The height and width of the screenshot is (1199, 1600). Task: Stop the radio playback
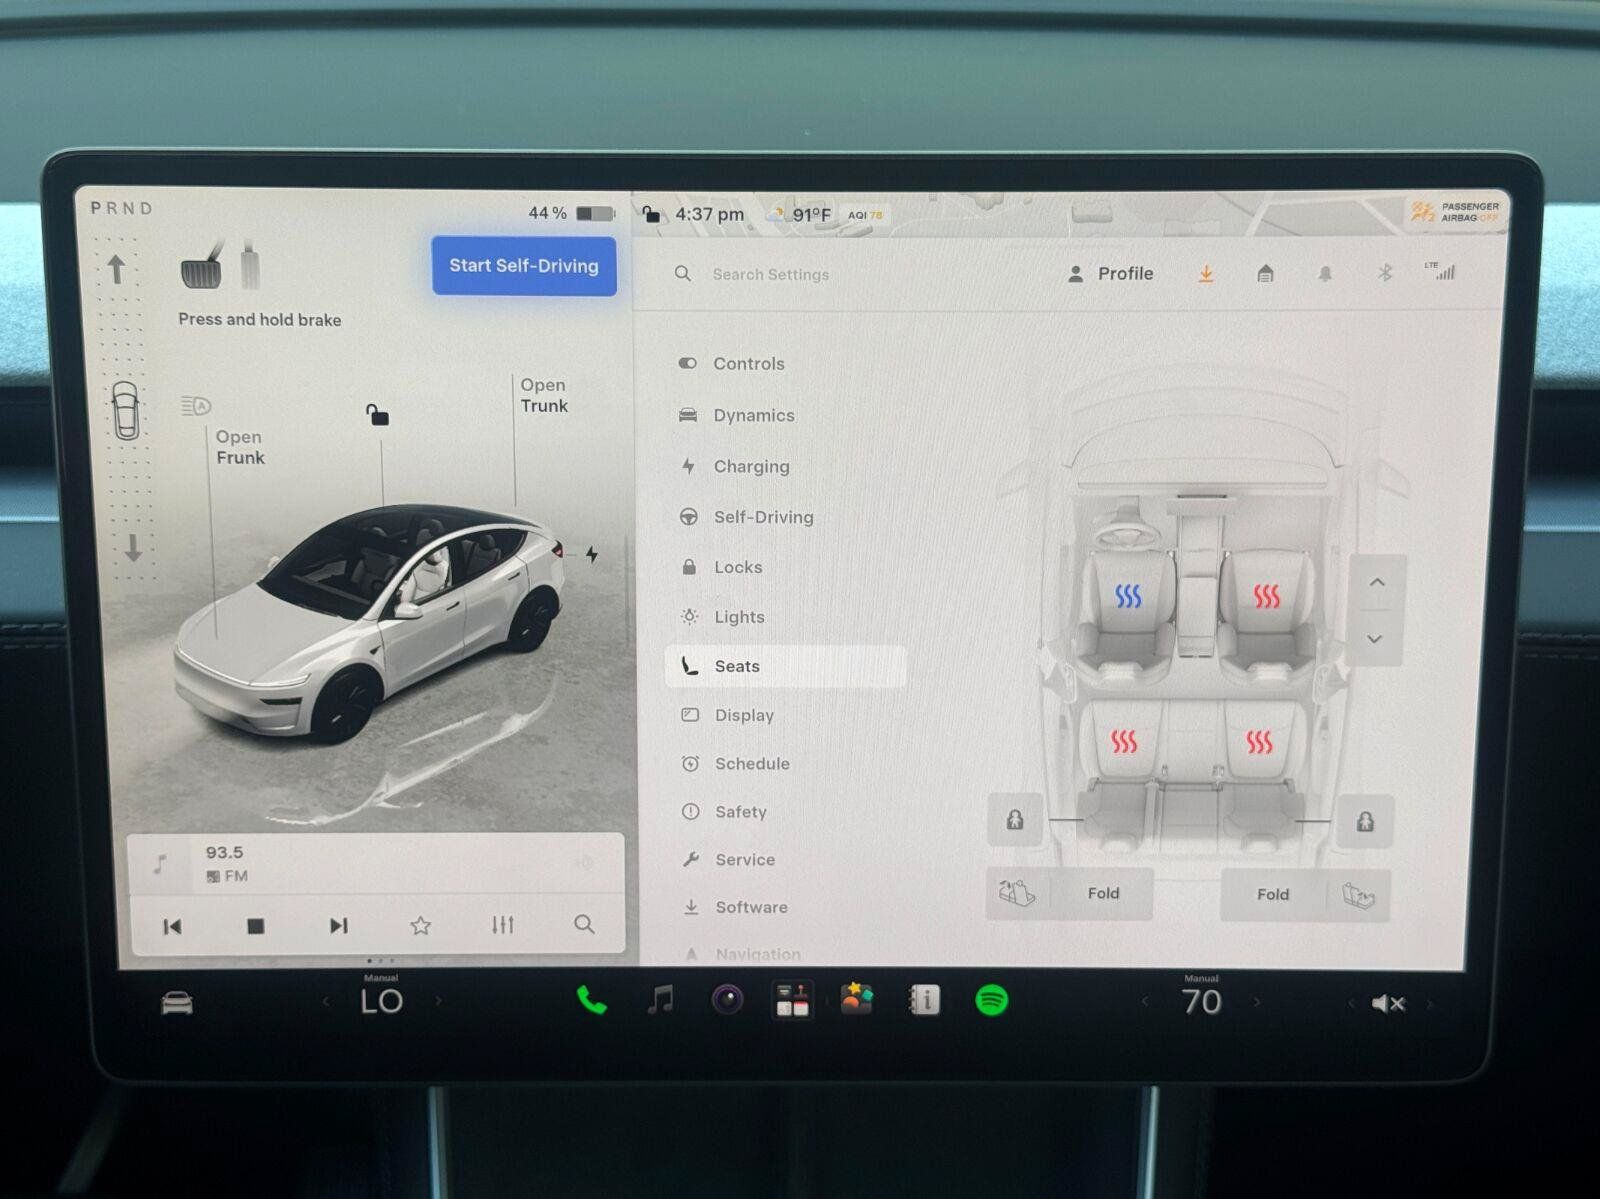tap(256, 926)
